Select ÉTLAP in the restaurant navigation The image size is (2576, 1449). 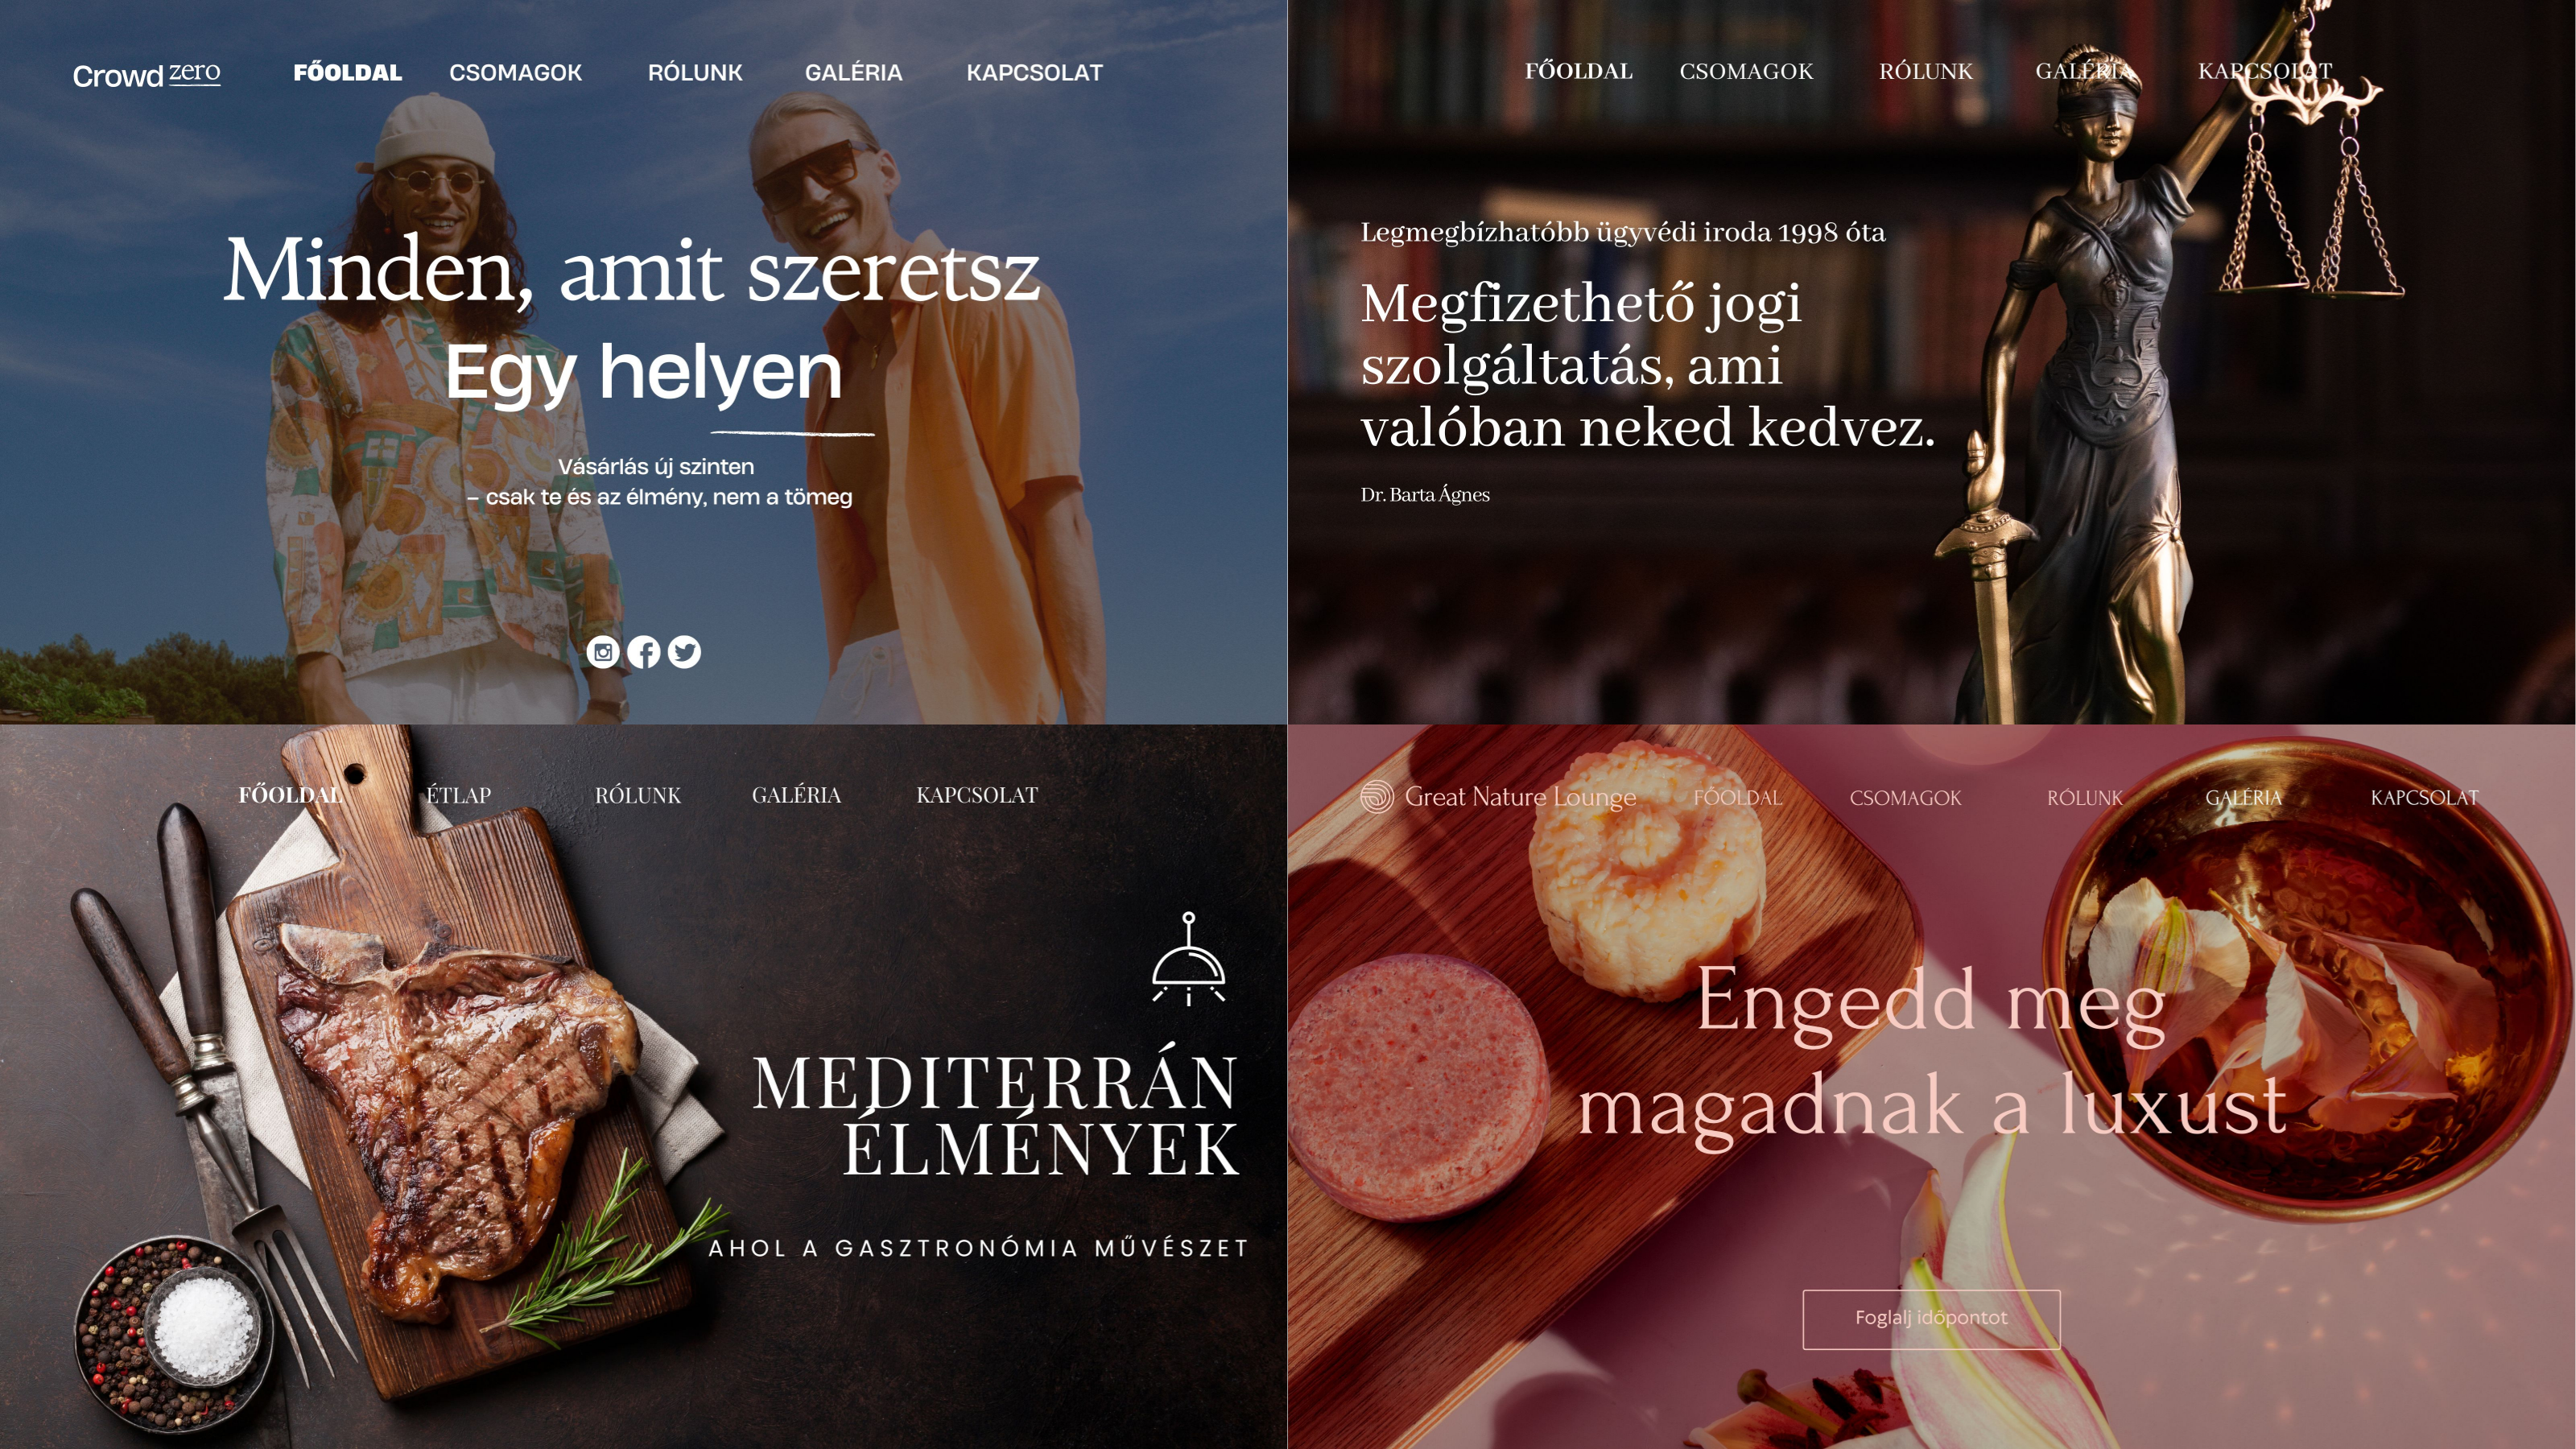tap(459, 796)
